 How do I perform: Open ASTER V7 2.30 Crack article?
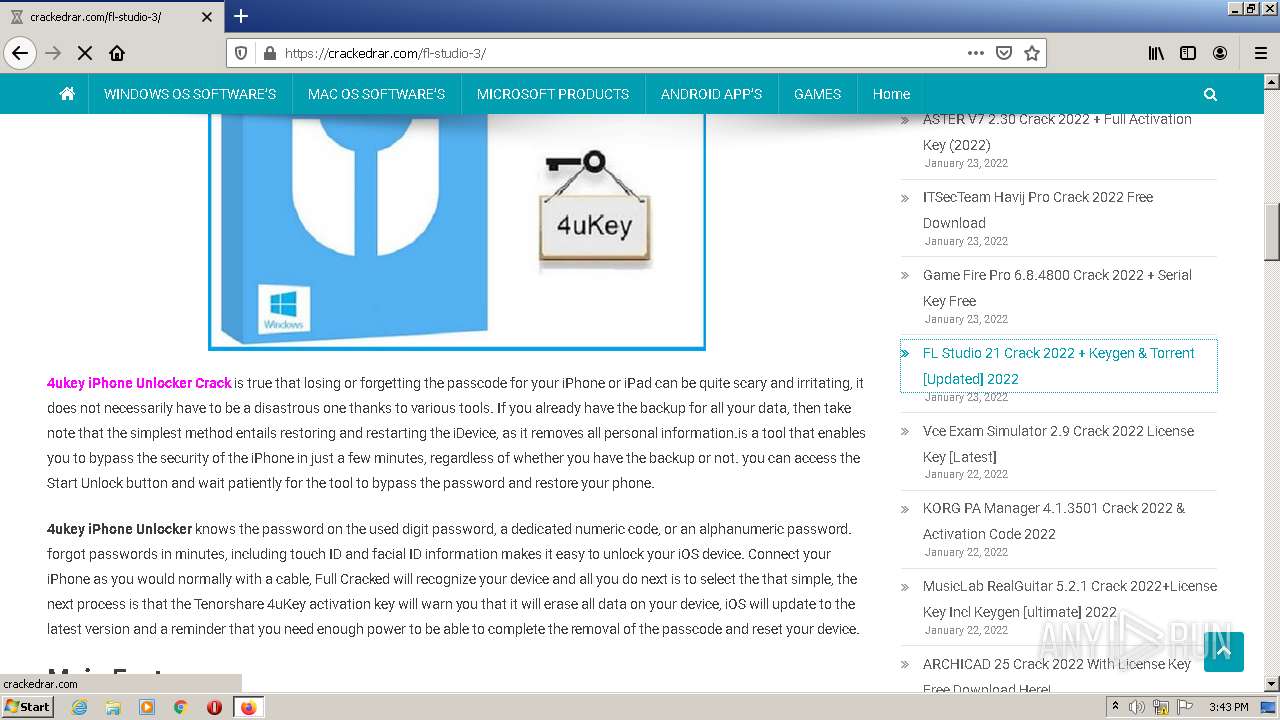pos(1057,132)
